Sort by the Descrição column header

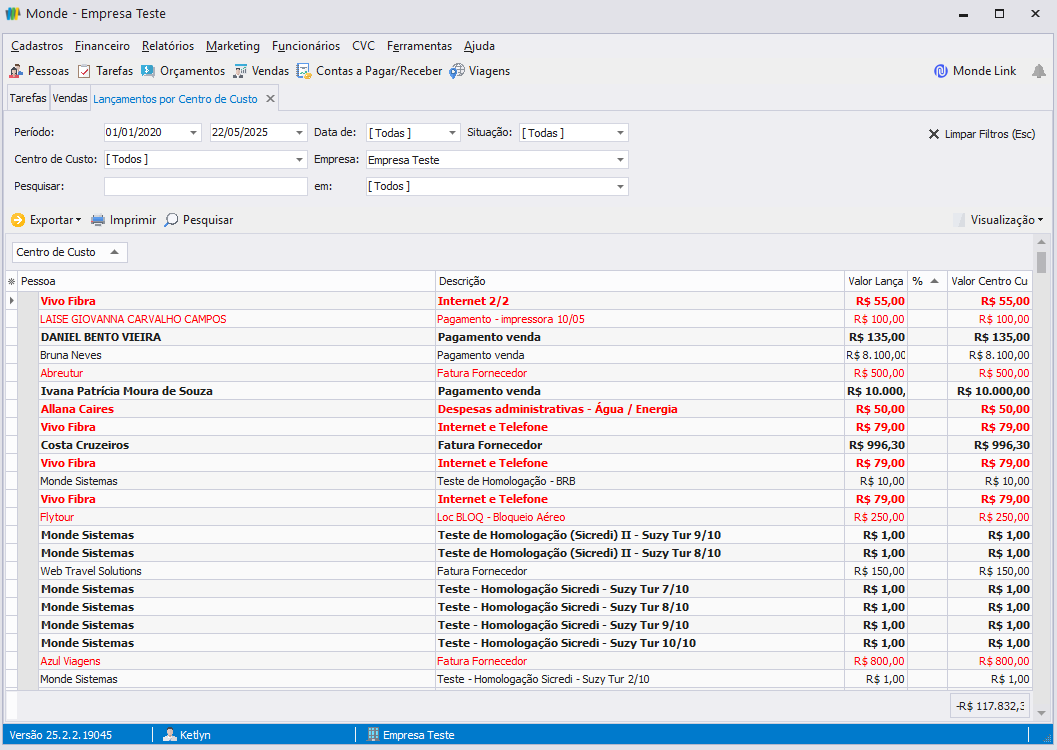(640, 281)
